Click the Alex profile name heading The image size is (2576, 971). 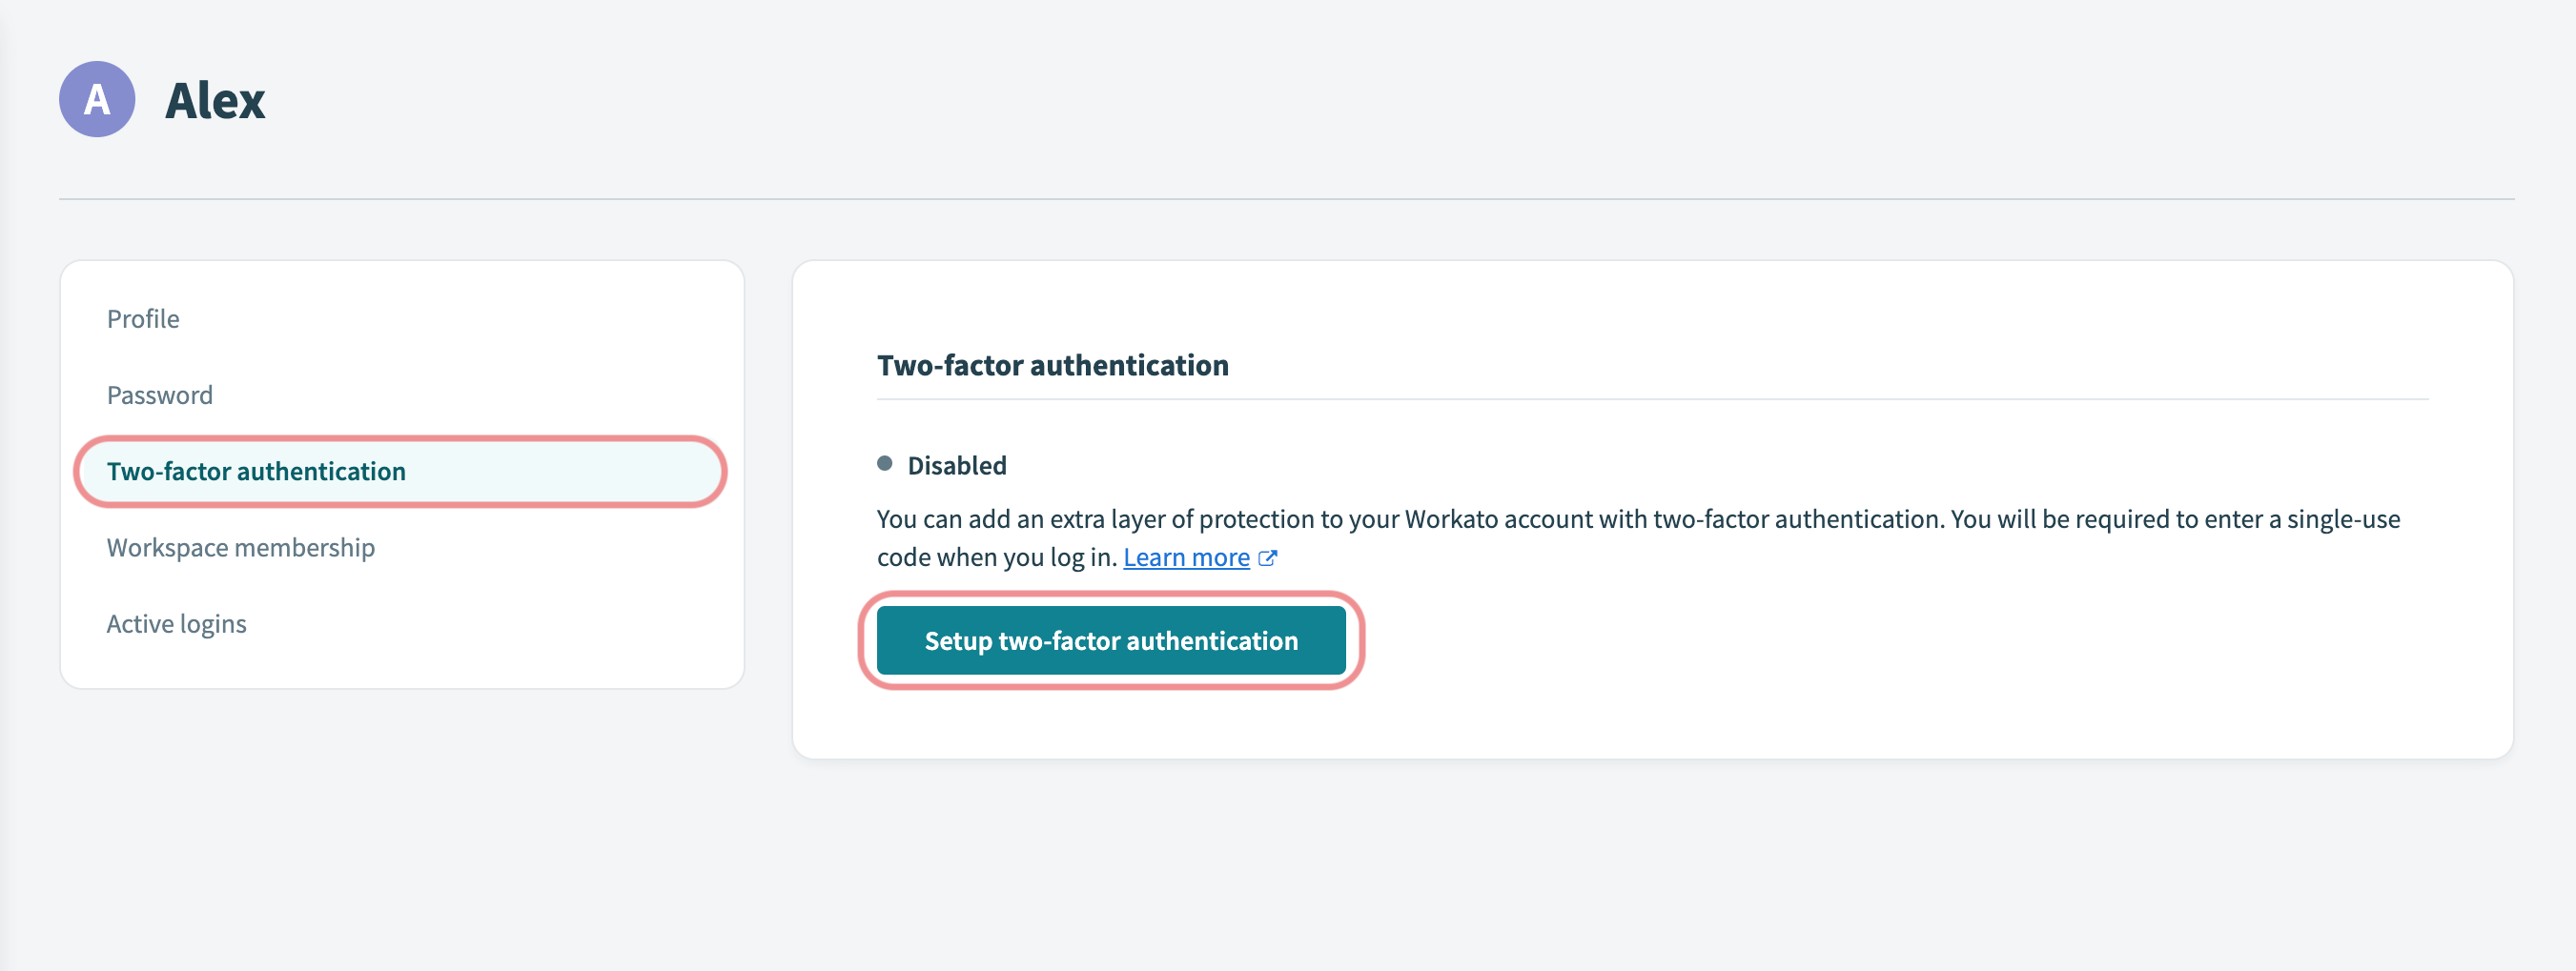pyautogui.click(x=216, y=100)
